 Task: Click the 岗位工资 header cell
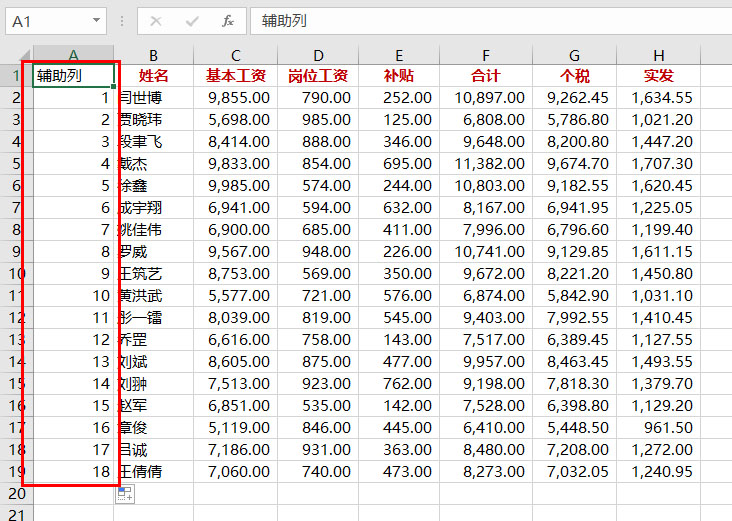pyautogui.click(x=318, y=76)
